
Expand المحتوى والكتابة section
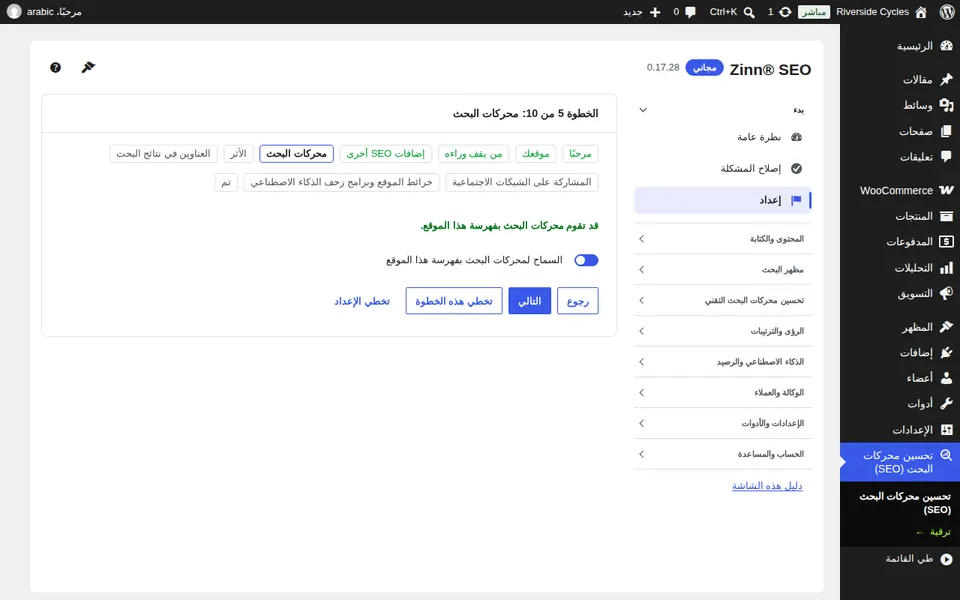pos(723,239)
